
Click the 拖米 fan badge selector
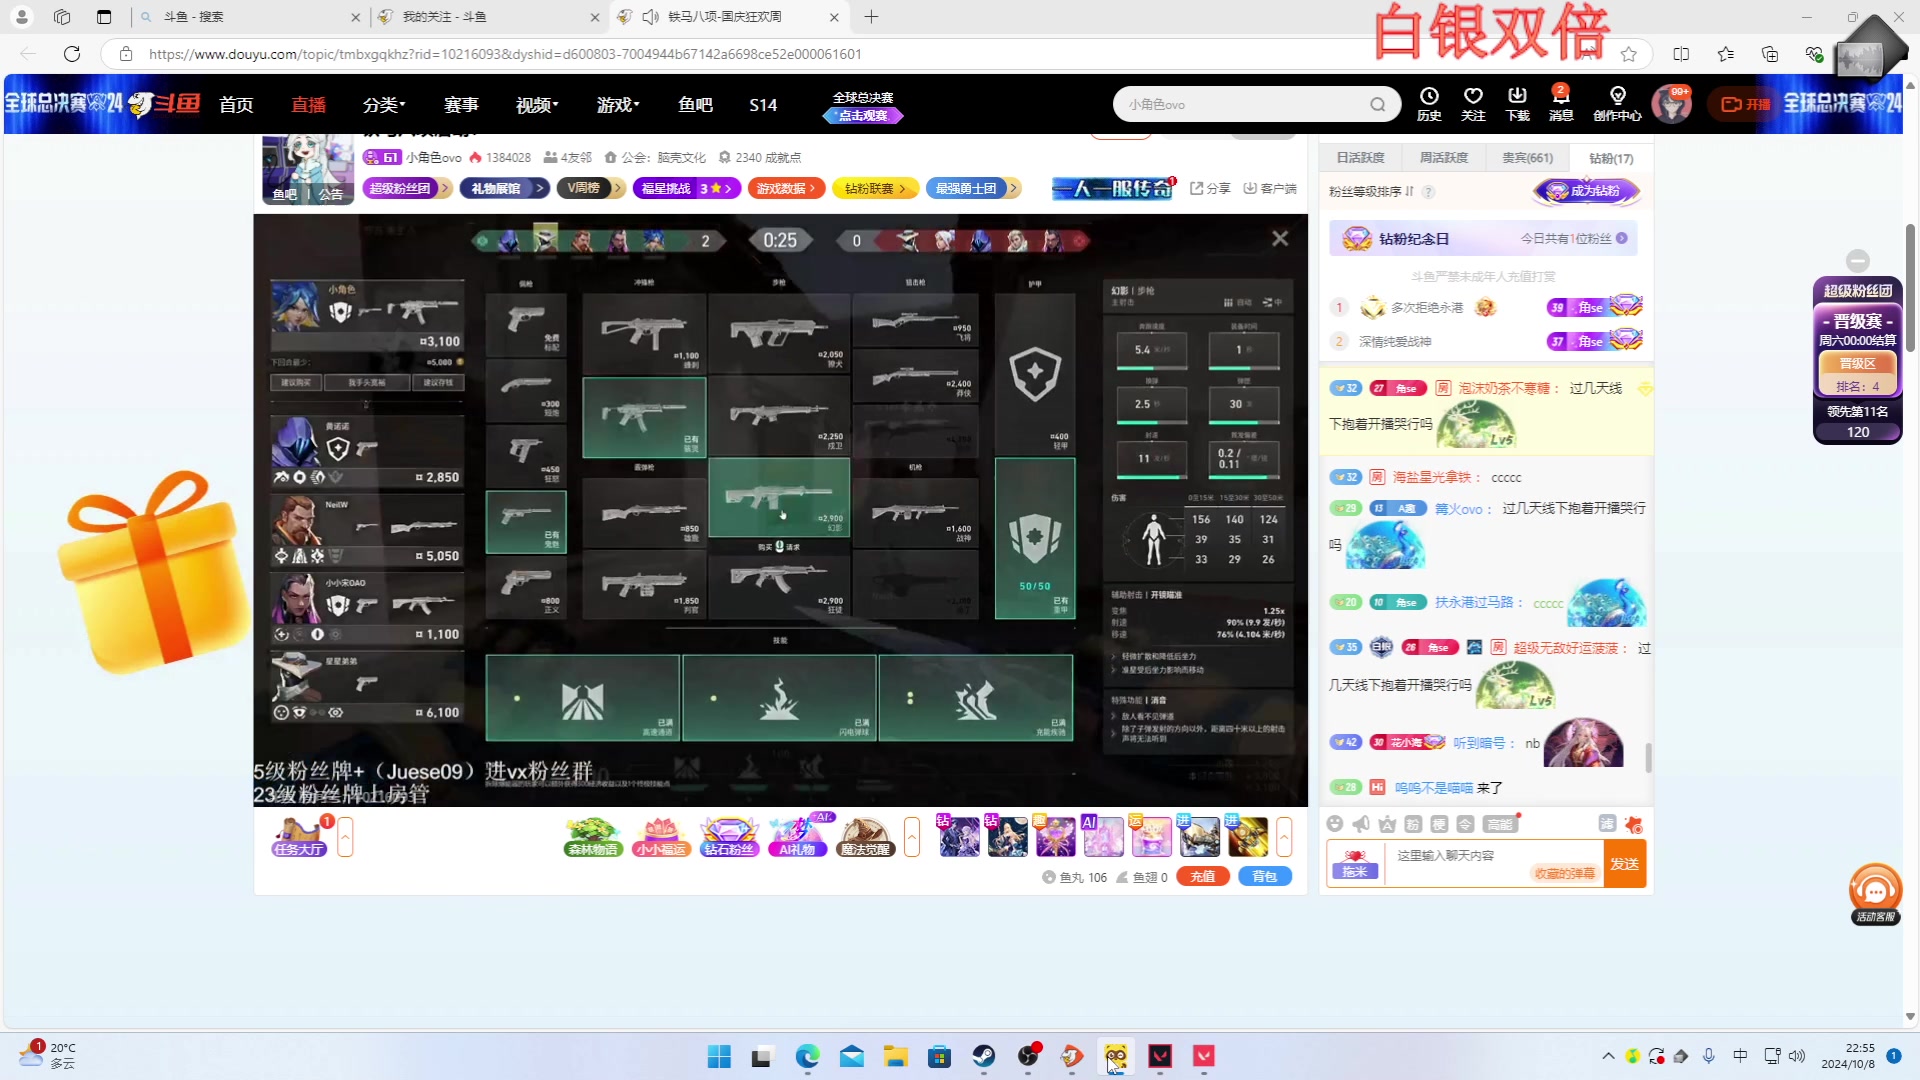tap(1354, 864)
